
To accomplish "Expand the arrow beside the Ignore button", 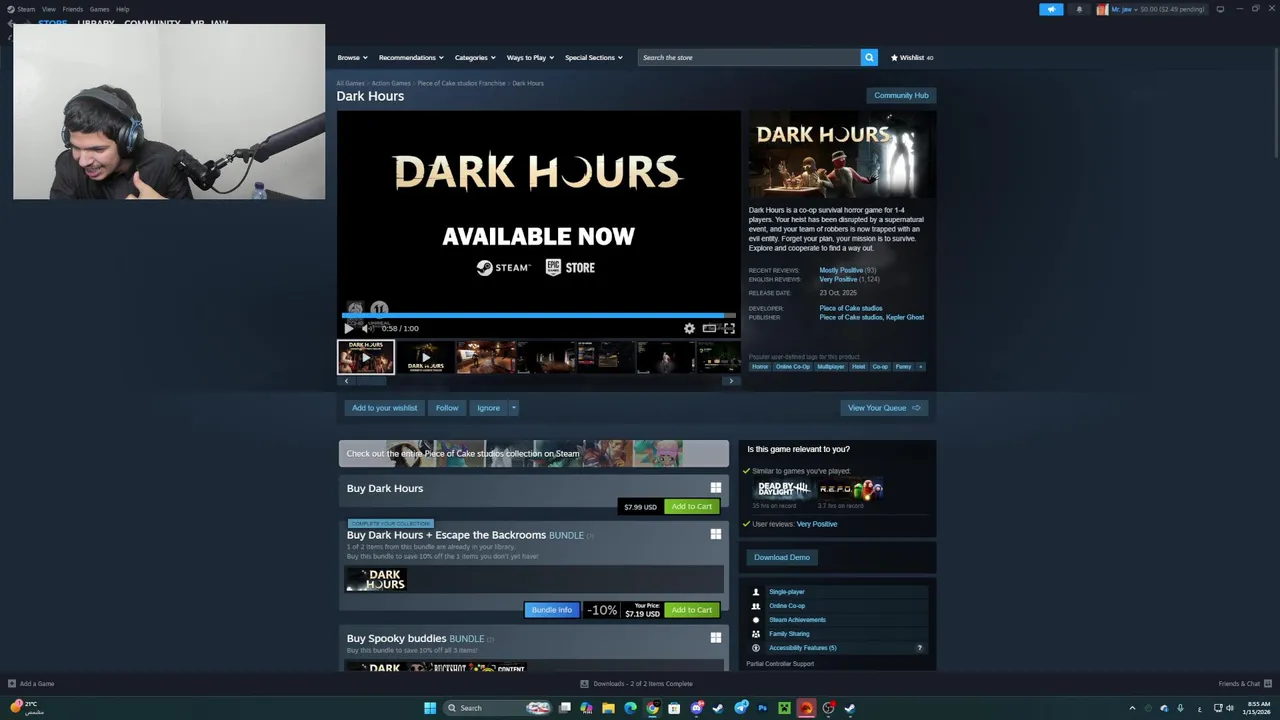I will pos(514,408).
